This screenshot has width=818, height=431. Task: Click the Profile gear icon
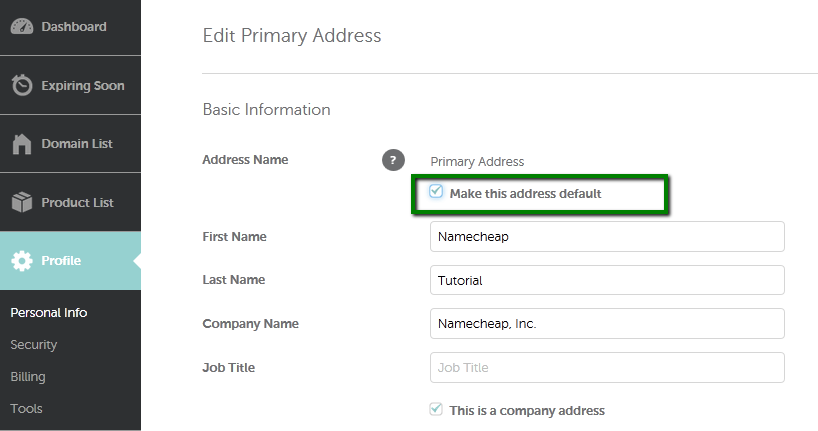(x=22, y=260)
